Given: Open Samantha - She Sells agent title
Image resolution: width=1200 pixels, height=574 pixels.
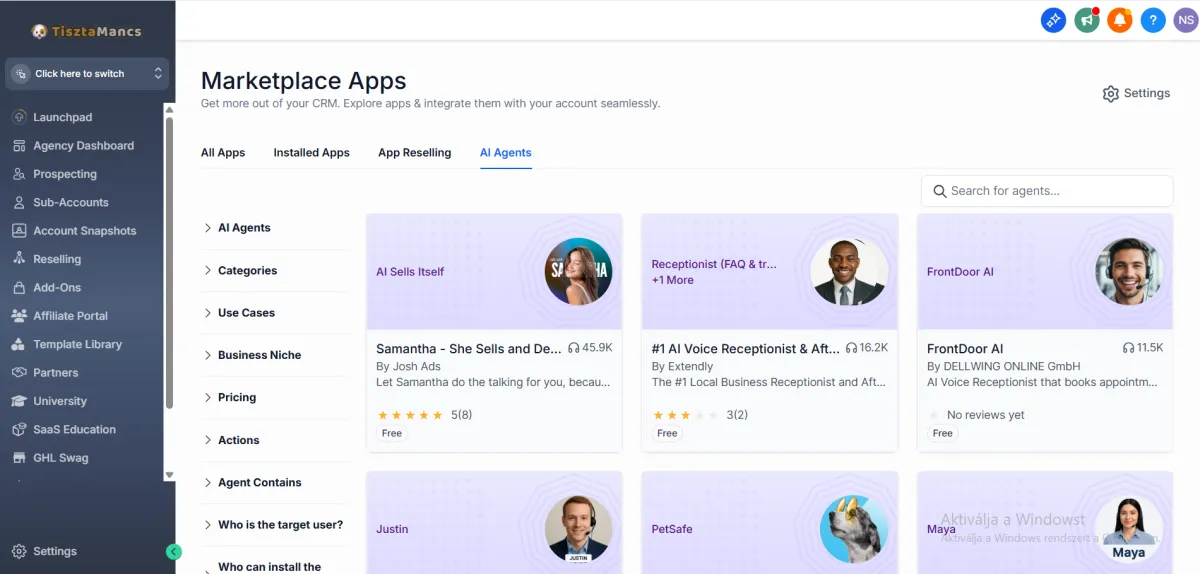Looking at the screenshot, I should tap(469, 349).
